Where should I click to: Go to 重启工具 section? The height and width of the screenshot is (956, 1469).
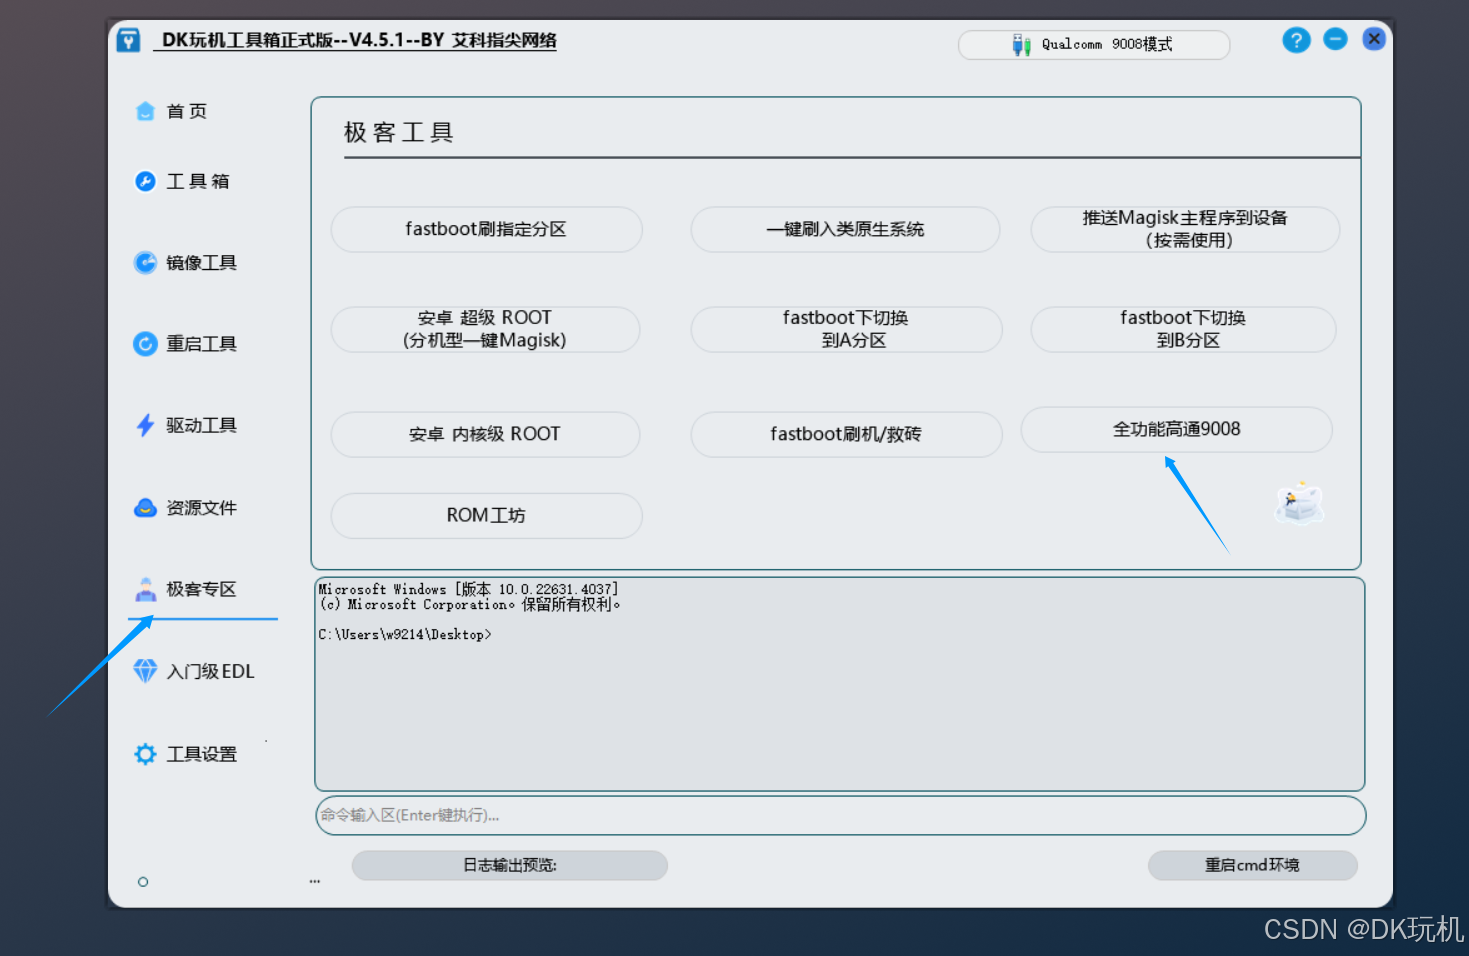tap(201, 344)
